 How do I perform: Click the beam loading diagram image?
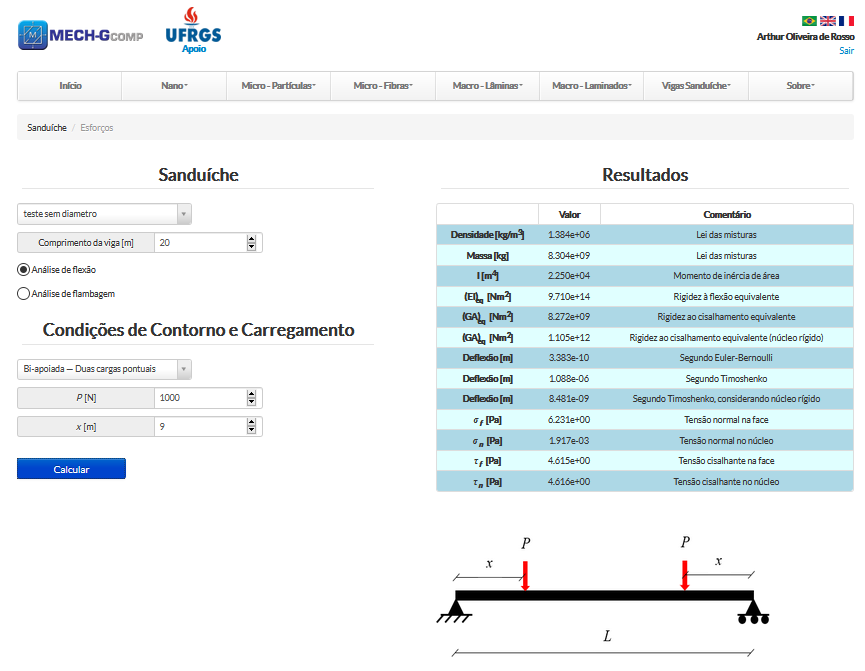point(603,596)
